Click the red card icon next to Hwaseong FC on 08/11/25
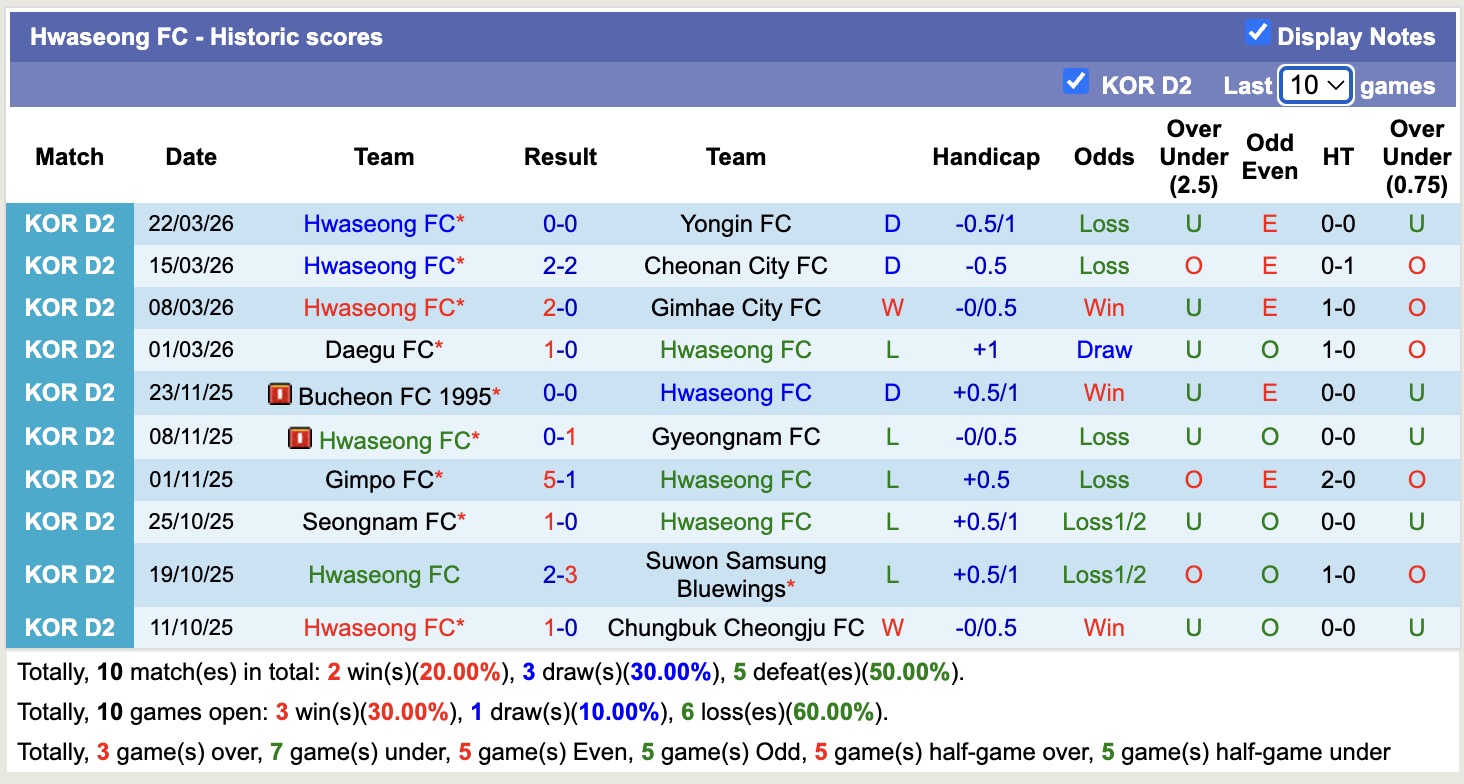Viewport: 1464px width, 784px height. [300, 437]
